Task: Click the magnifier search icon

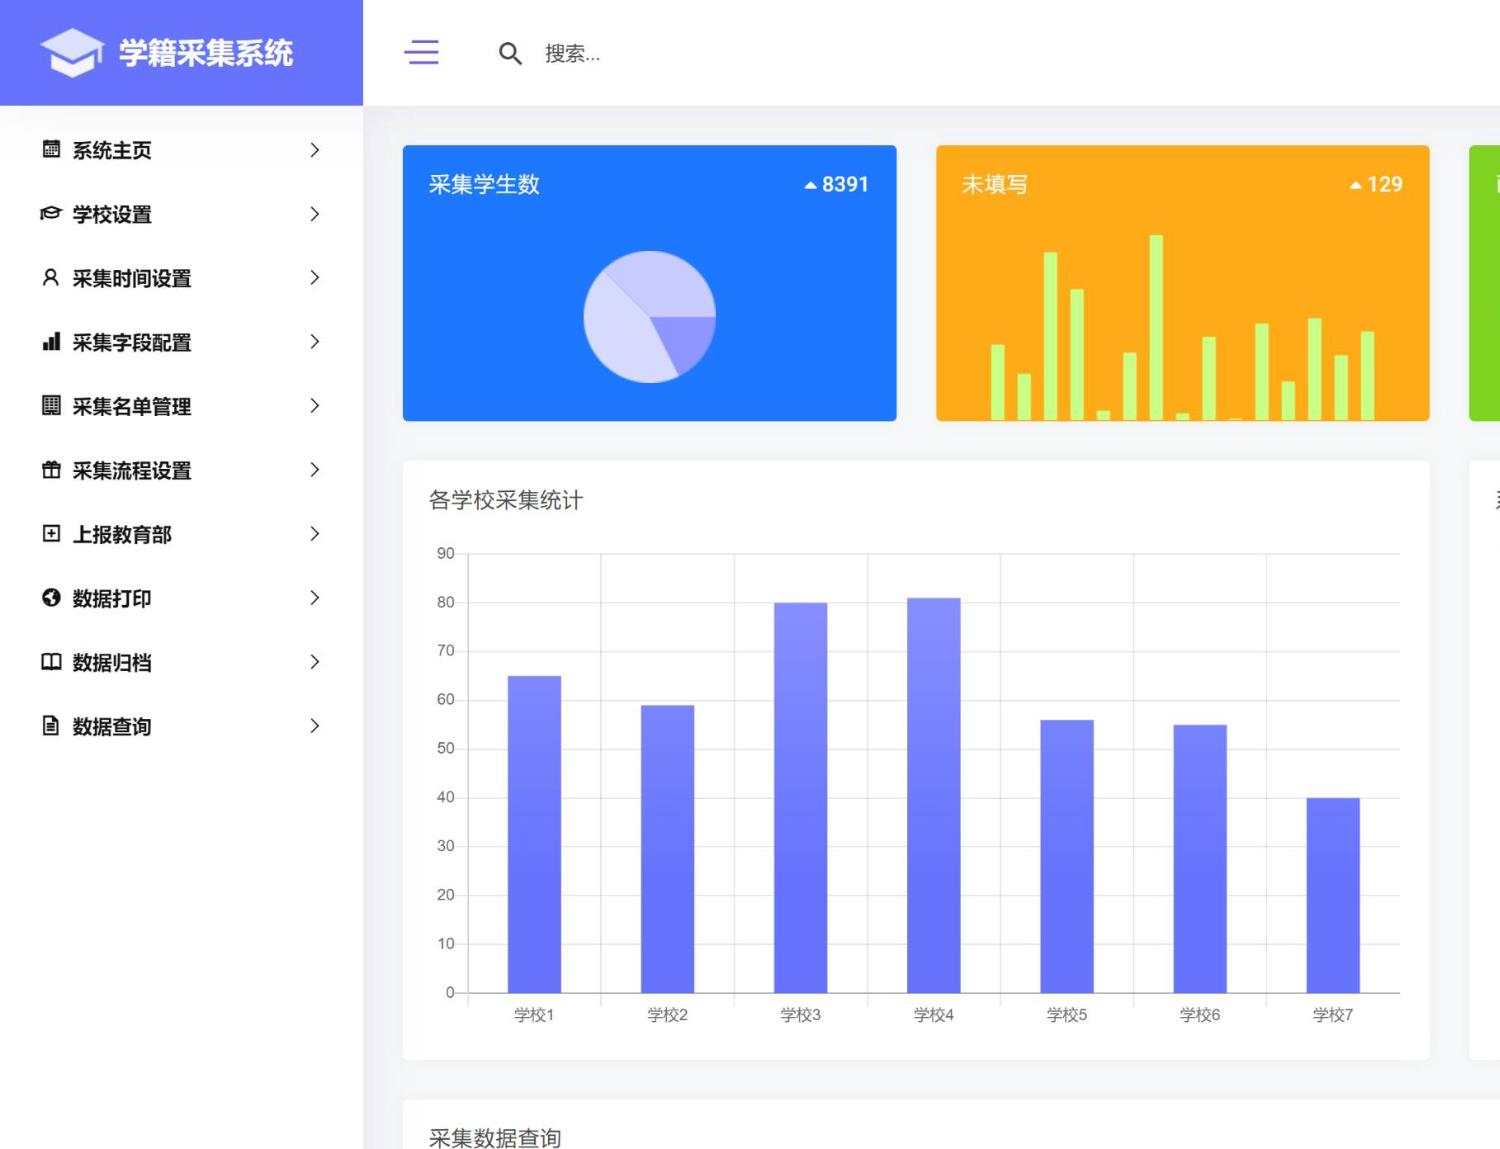Action: click(510, 54)
